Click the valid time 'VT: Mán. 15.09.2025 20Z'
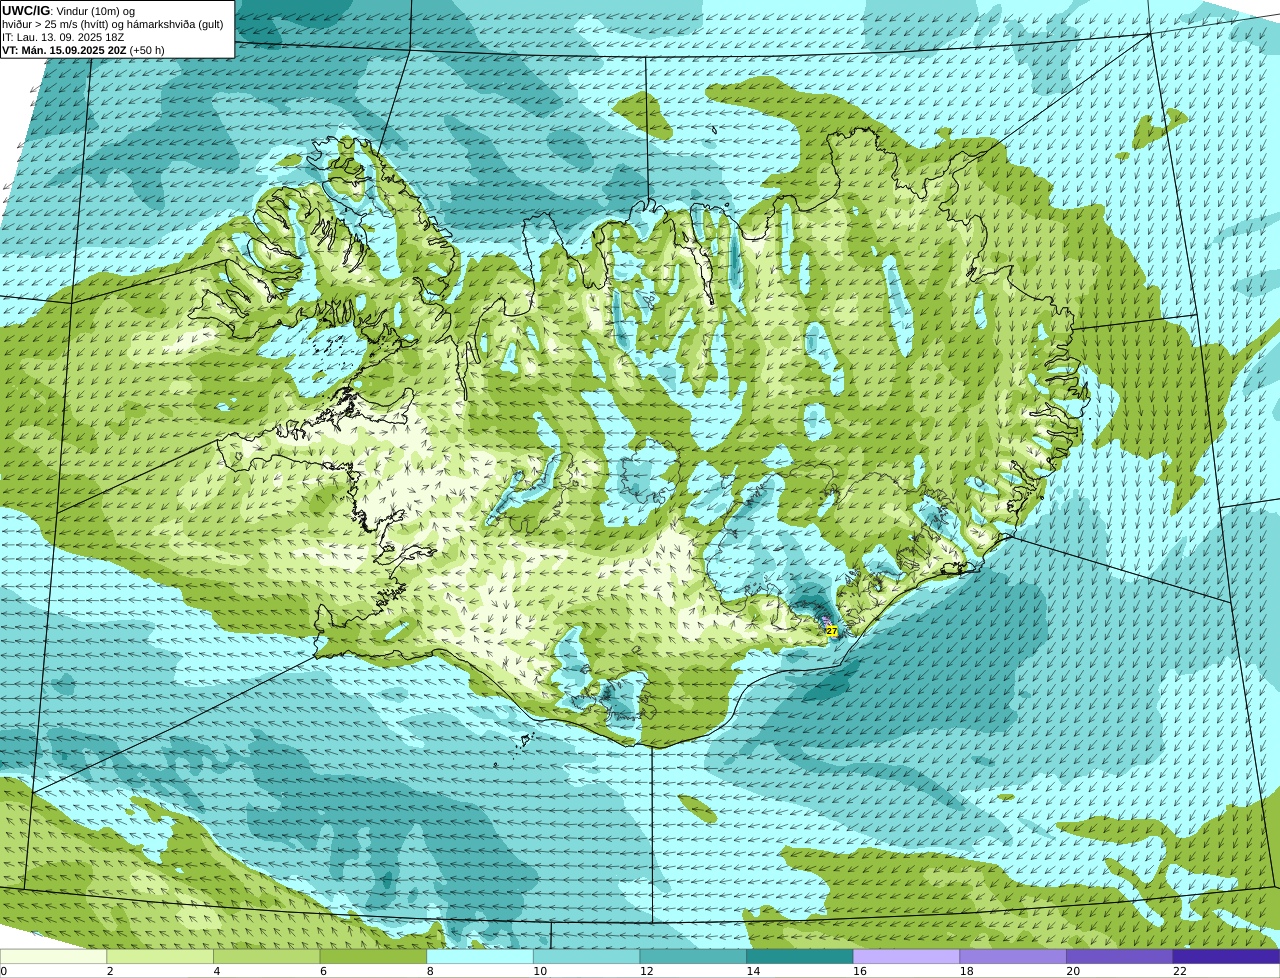The width and height of the screenshot is (1280, 978). 64,50
